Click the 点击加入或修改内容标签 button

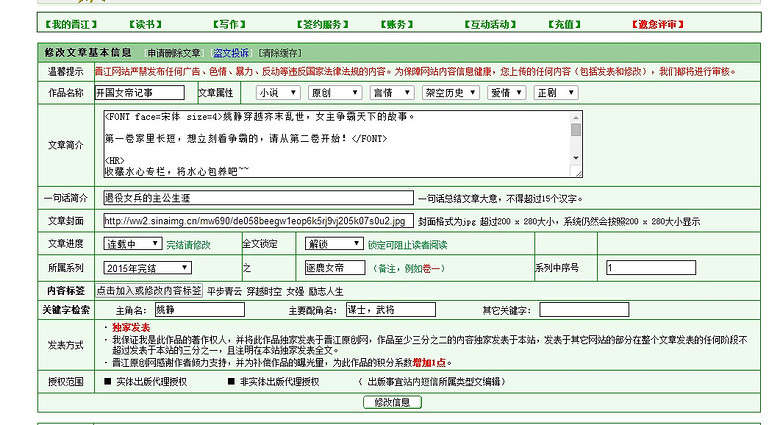tap(149, 291)
